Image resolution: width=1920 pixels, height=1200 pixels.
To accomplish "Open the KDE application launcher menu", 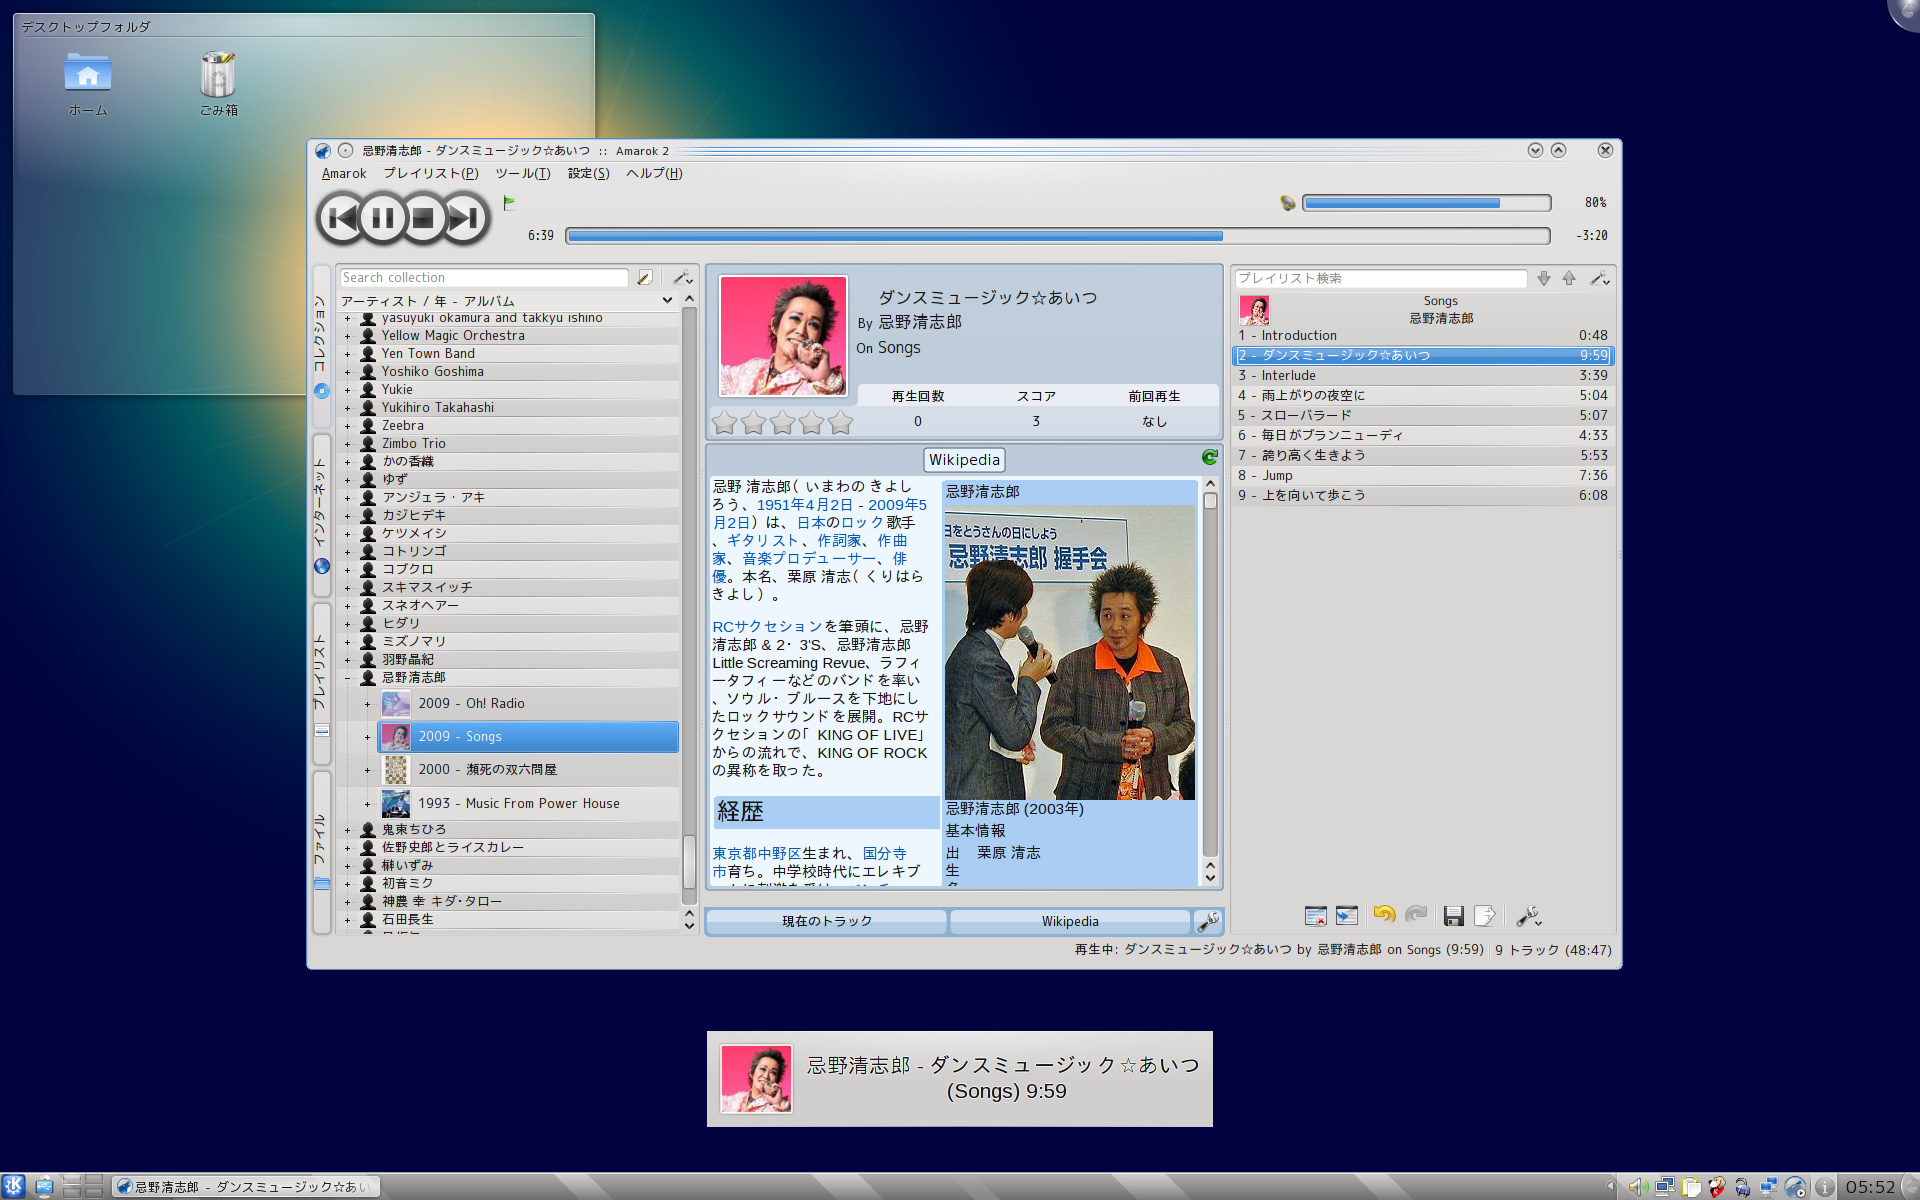I will coord(13,1186).
